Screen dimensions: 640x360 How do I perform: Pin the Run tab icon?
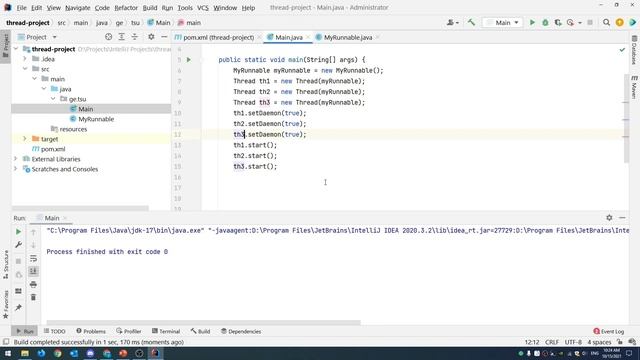(18, 307)
